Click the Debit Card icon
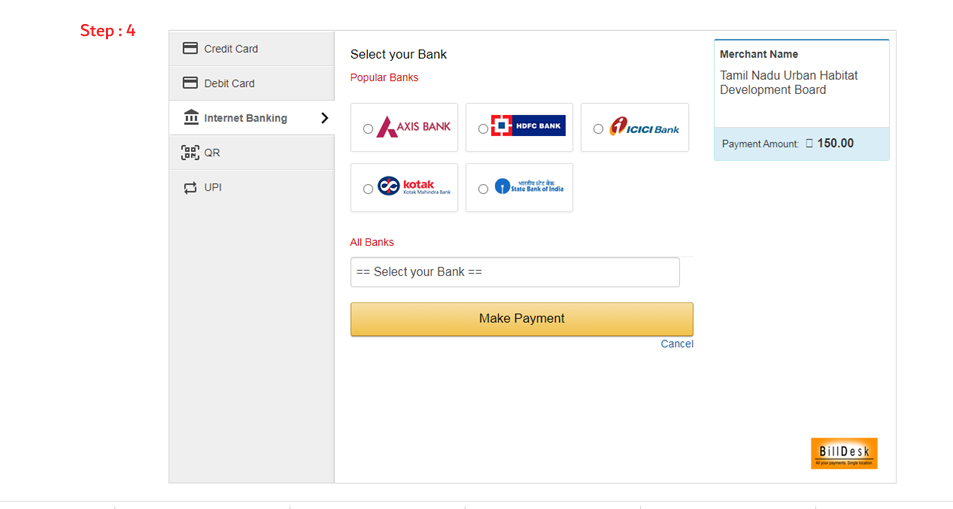Screen dimensions: 953x509 pos(190,83)
